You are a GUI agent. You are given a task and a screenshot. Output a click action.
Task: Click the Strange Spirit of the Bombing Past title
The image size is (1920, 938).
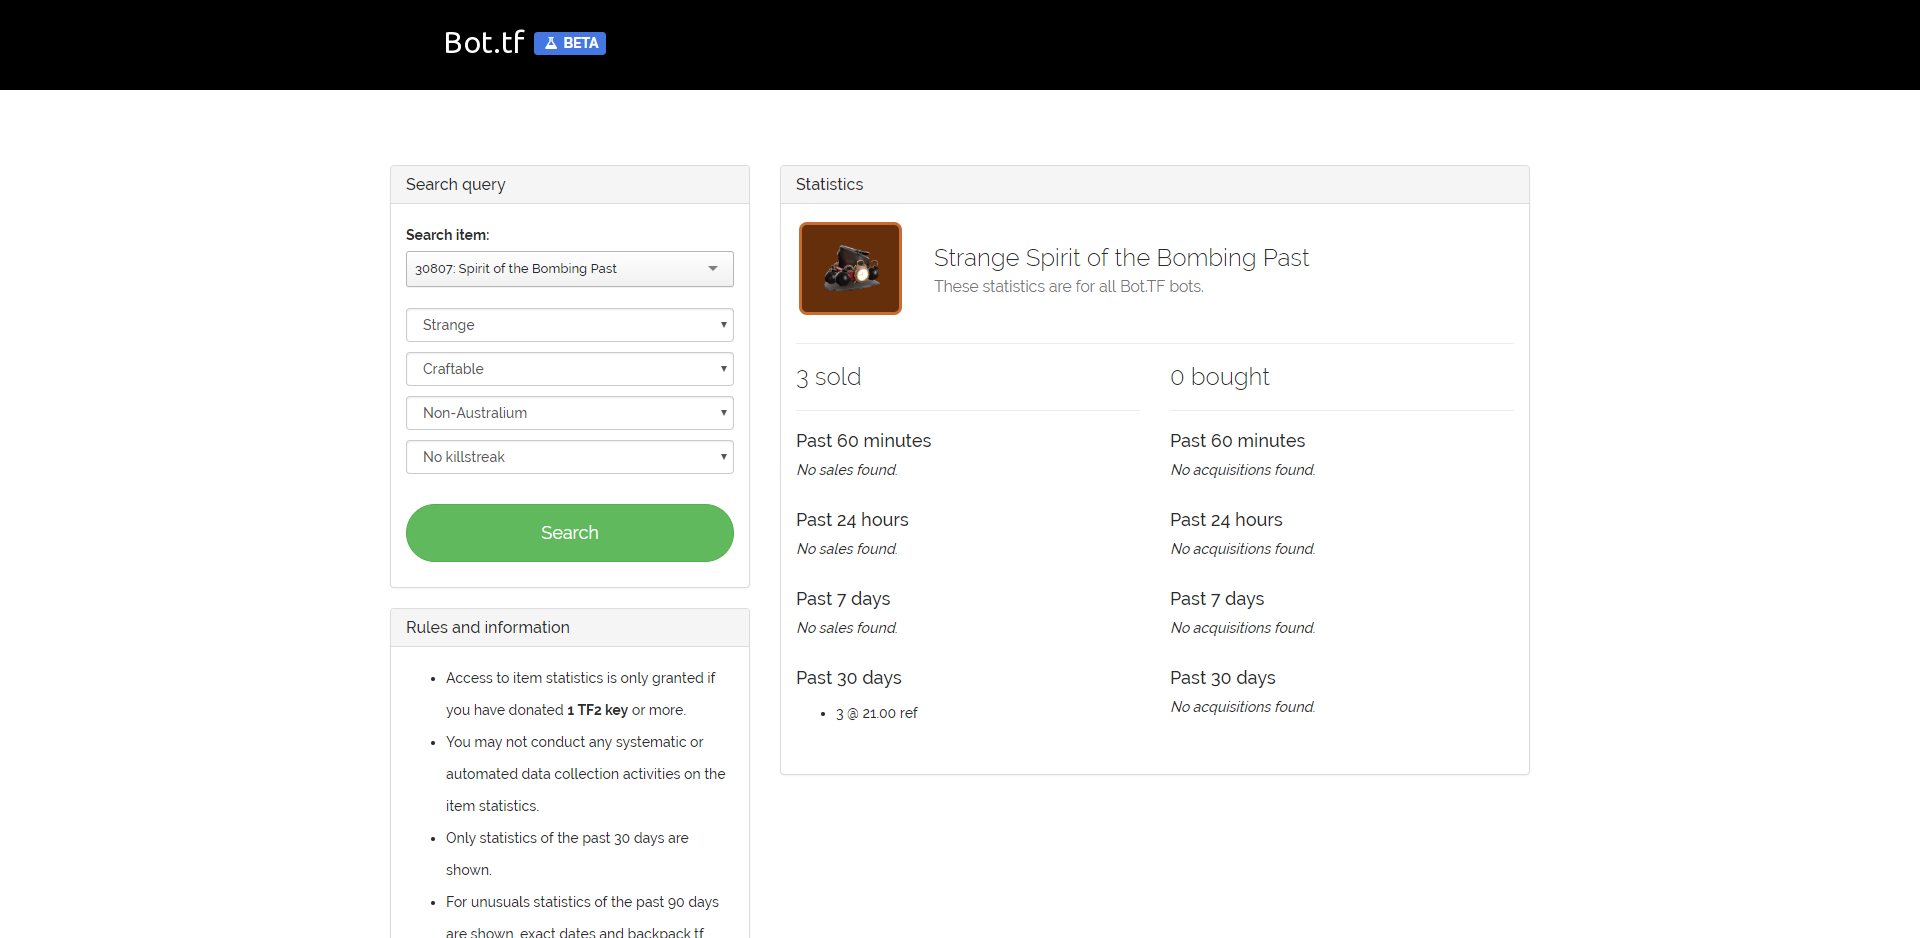pos(1121,258)
